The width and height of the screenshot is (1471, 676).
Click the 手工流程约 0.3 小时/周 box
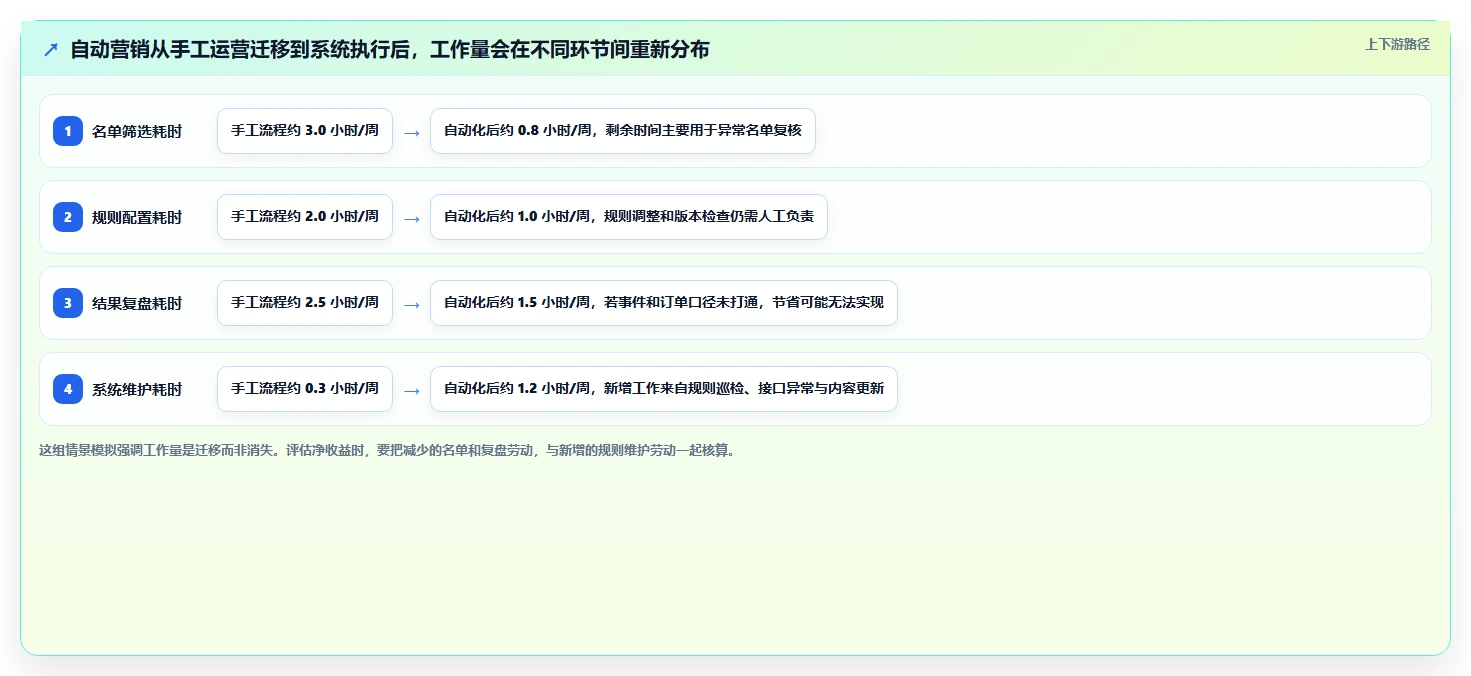click(x=305, y=389)
